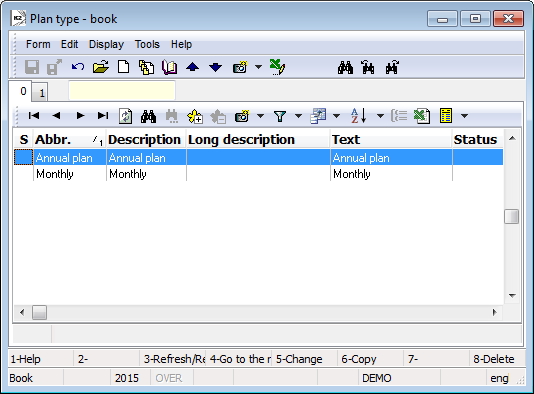The height and width of the screenshot is (394, 534).
Task: Click the binoculars with right arrow icon
Action: pyautogui.click(x=392, y=67)
